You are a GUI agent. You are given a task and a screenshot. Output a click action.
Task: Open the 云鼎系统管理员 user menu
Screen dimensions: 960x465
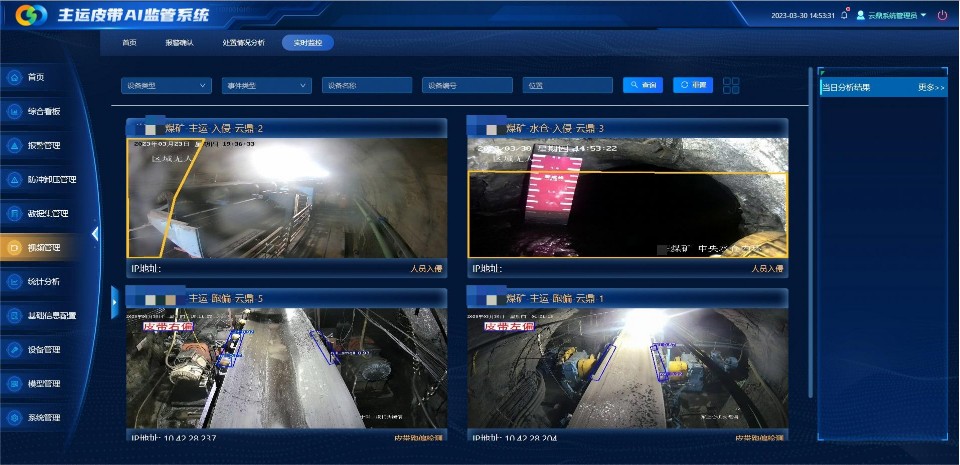[x=891, y=15]
